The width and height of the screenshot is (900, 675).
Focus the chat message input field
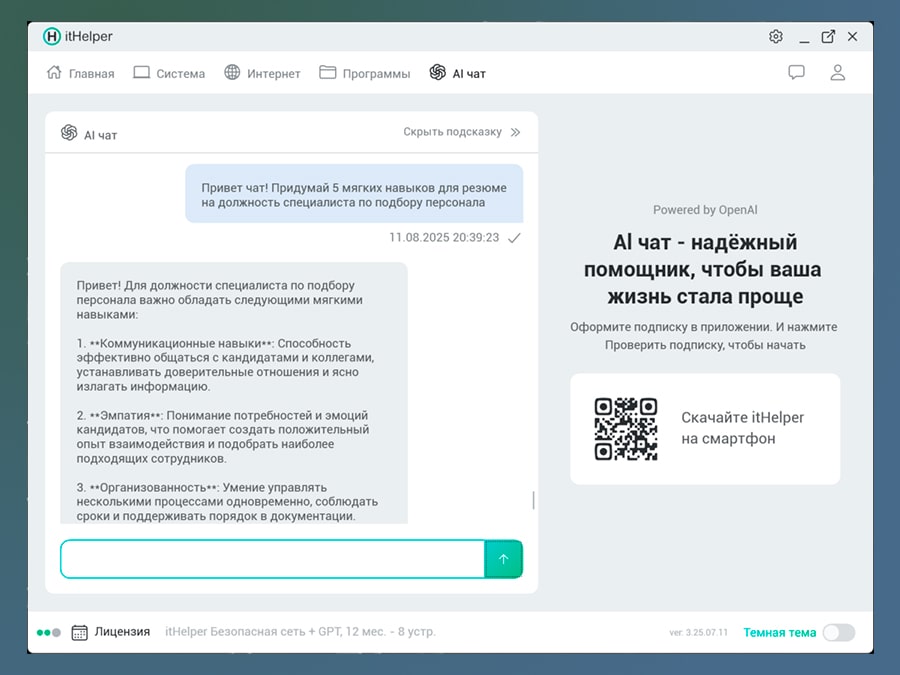tap(272, 559)
